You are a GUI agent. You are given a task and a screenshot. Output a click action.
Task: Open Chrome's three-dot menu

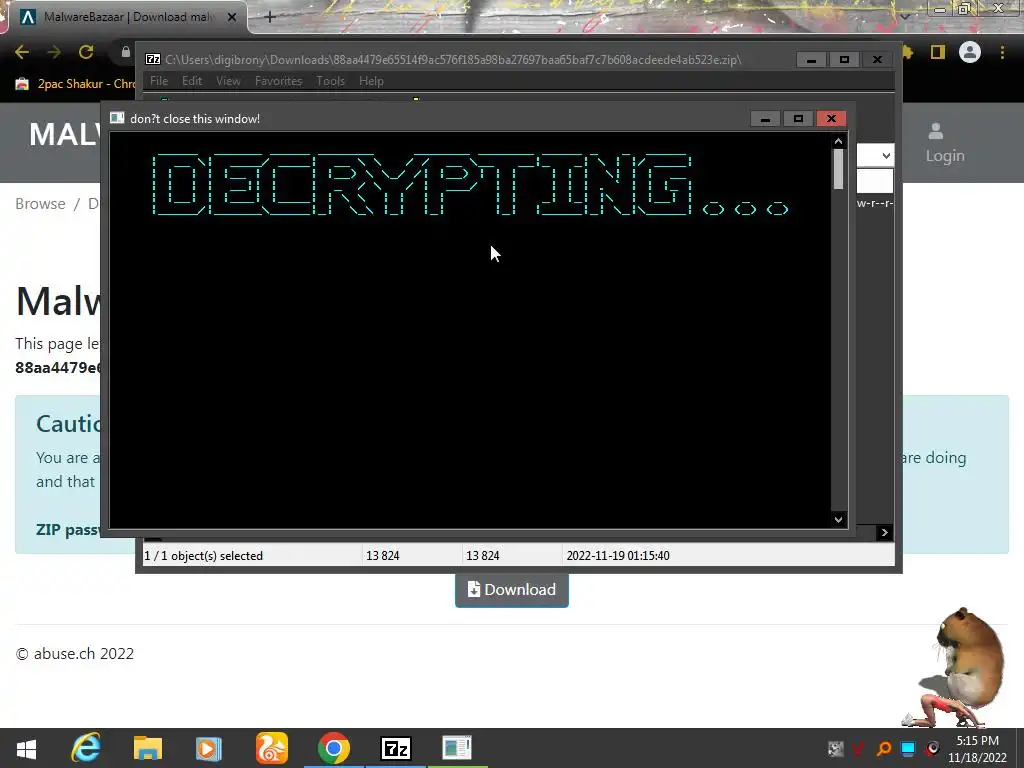(1002, 52)
